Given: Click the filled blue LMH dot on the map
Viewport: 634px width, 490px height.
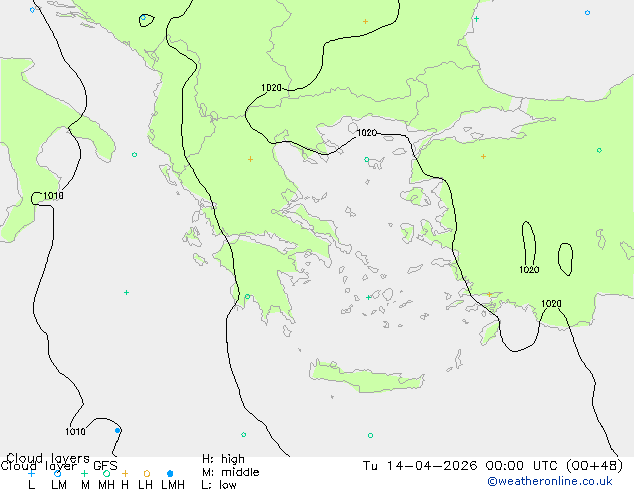Looking at the screenshot, I should 117,431.
